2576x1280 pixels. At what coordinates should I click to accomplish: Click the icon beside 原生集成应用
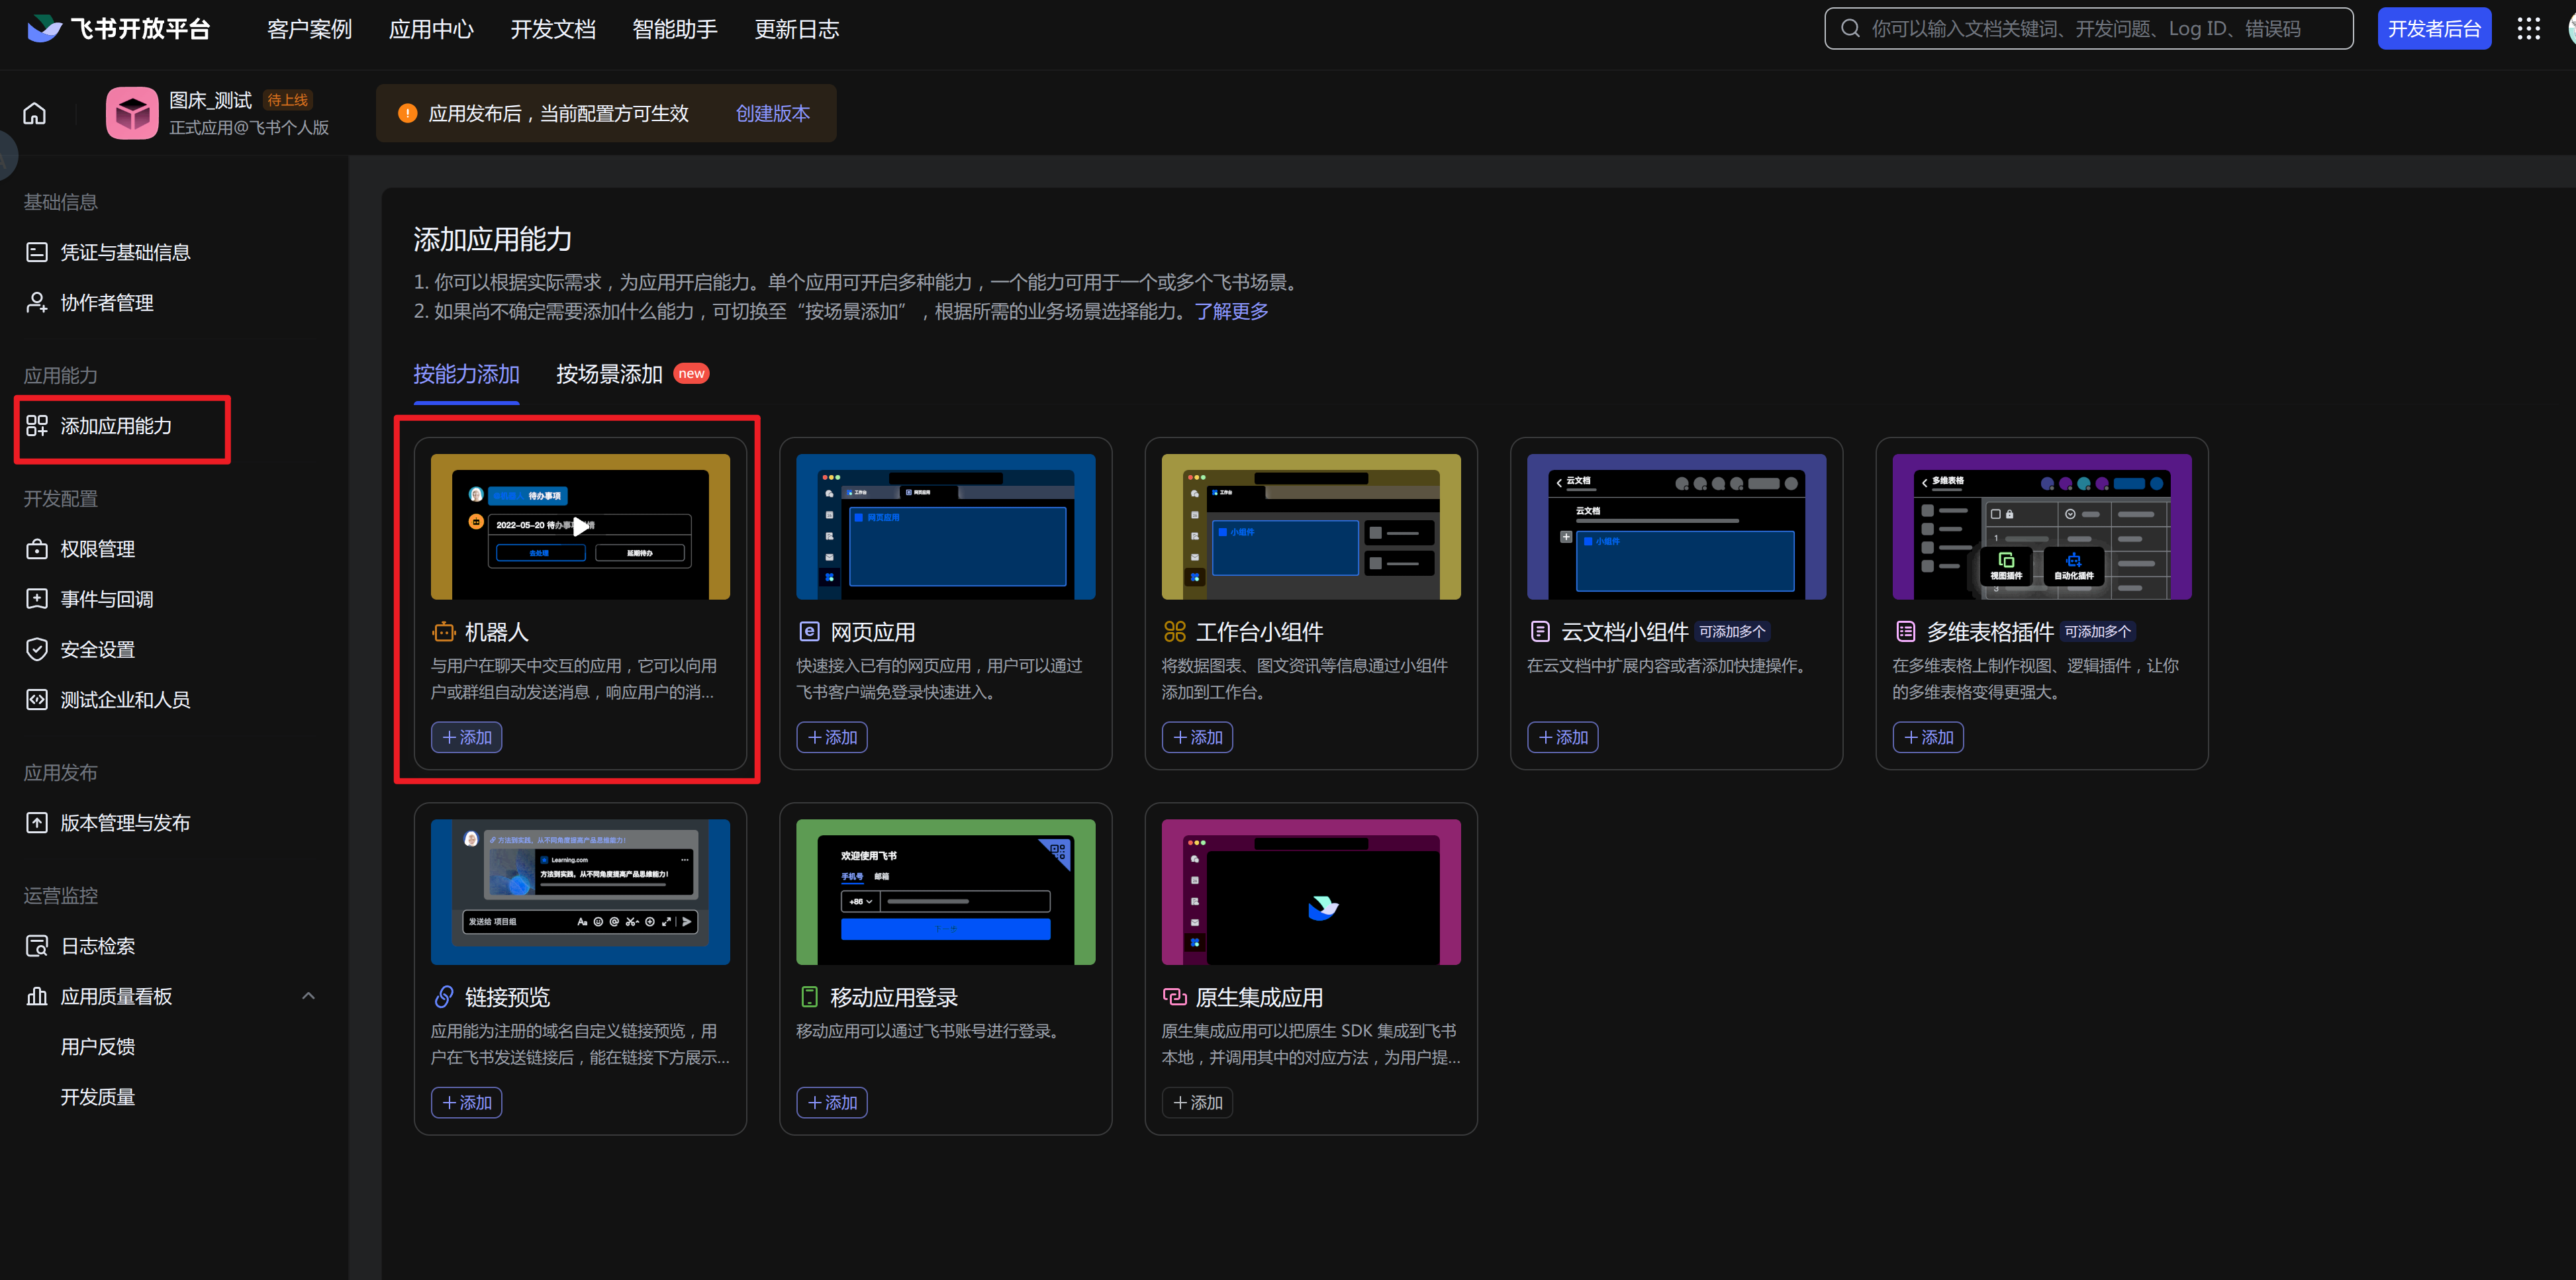[1174, 996]
